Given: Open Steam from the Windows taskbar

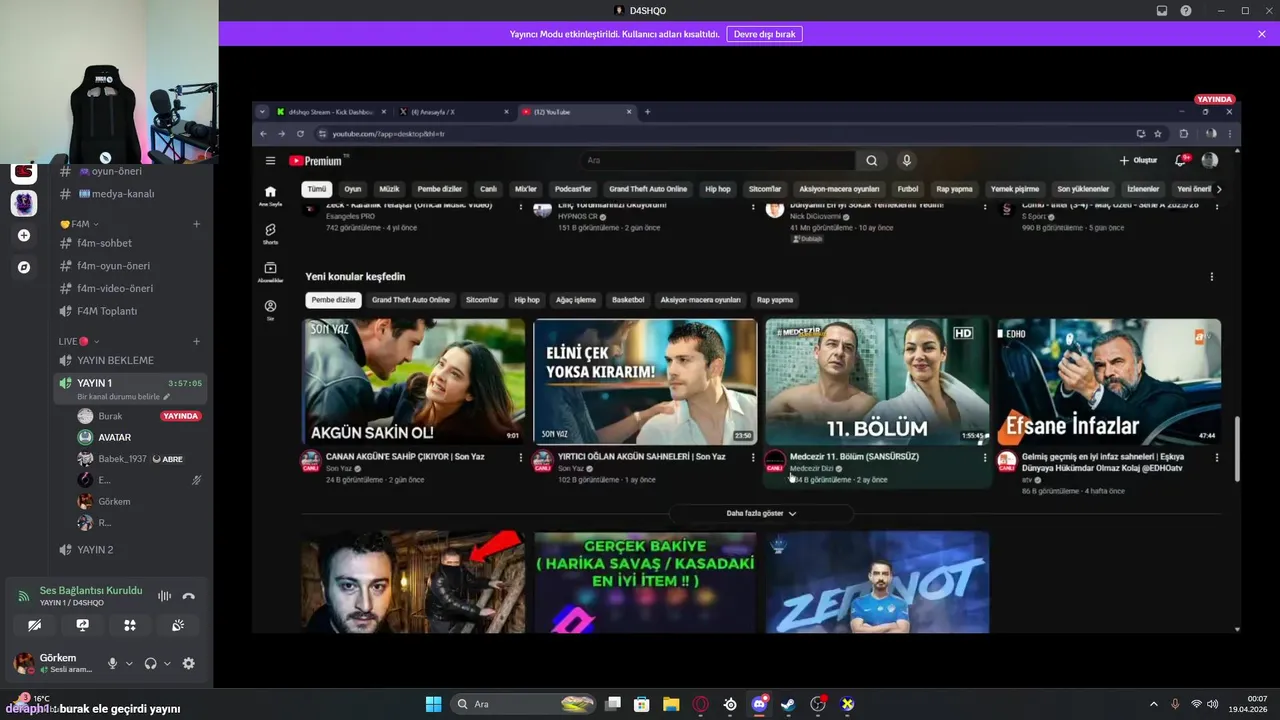Looking at the screenshot, I should (x=789, y=704).
